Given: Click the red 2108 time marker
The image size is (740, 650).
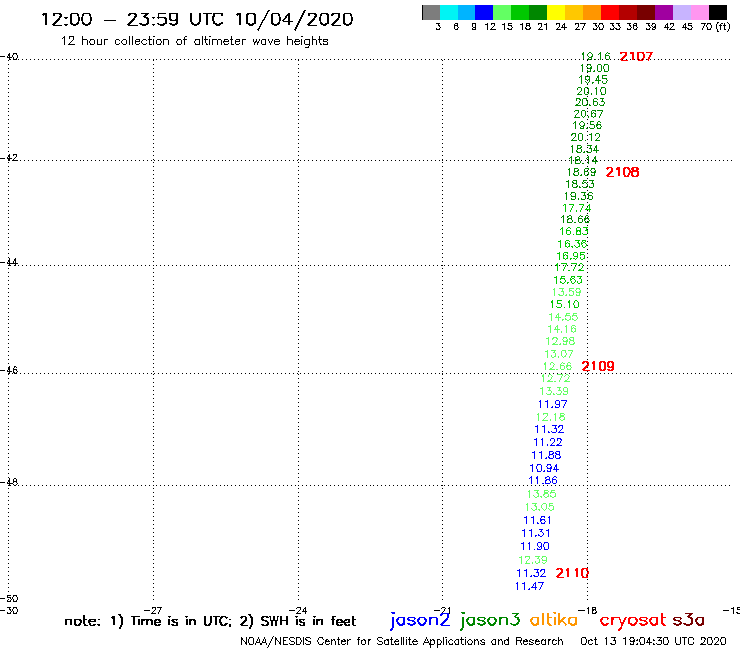Looking at the screenshot, I should point(622,172).
